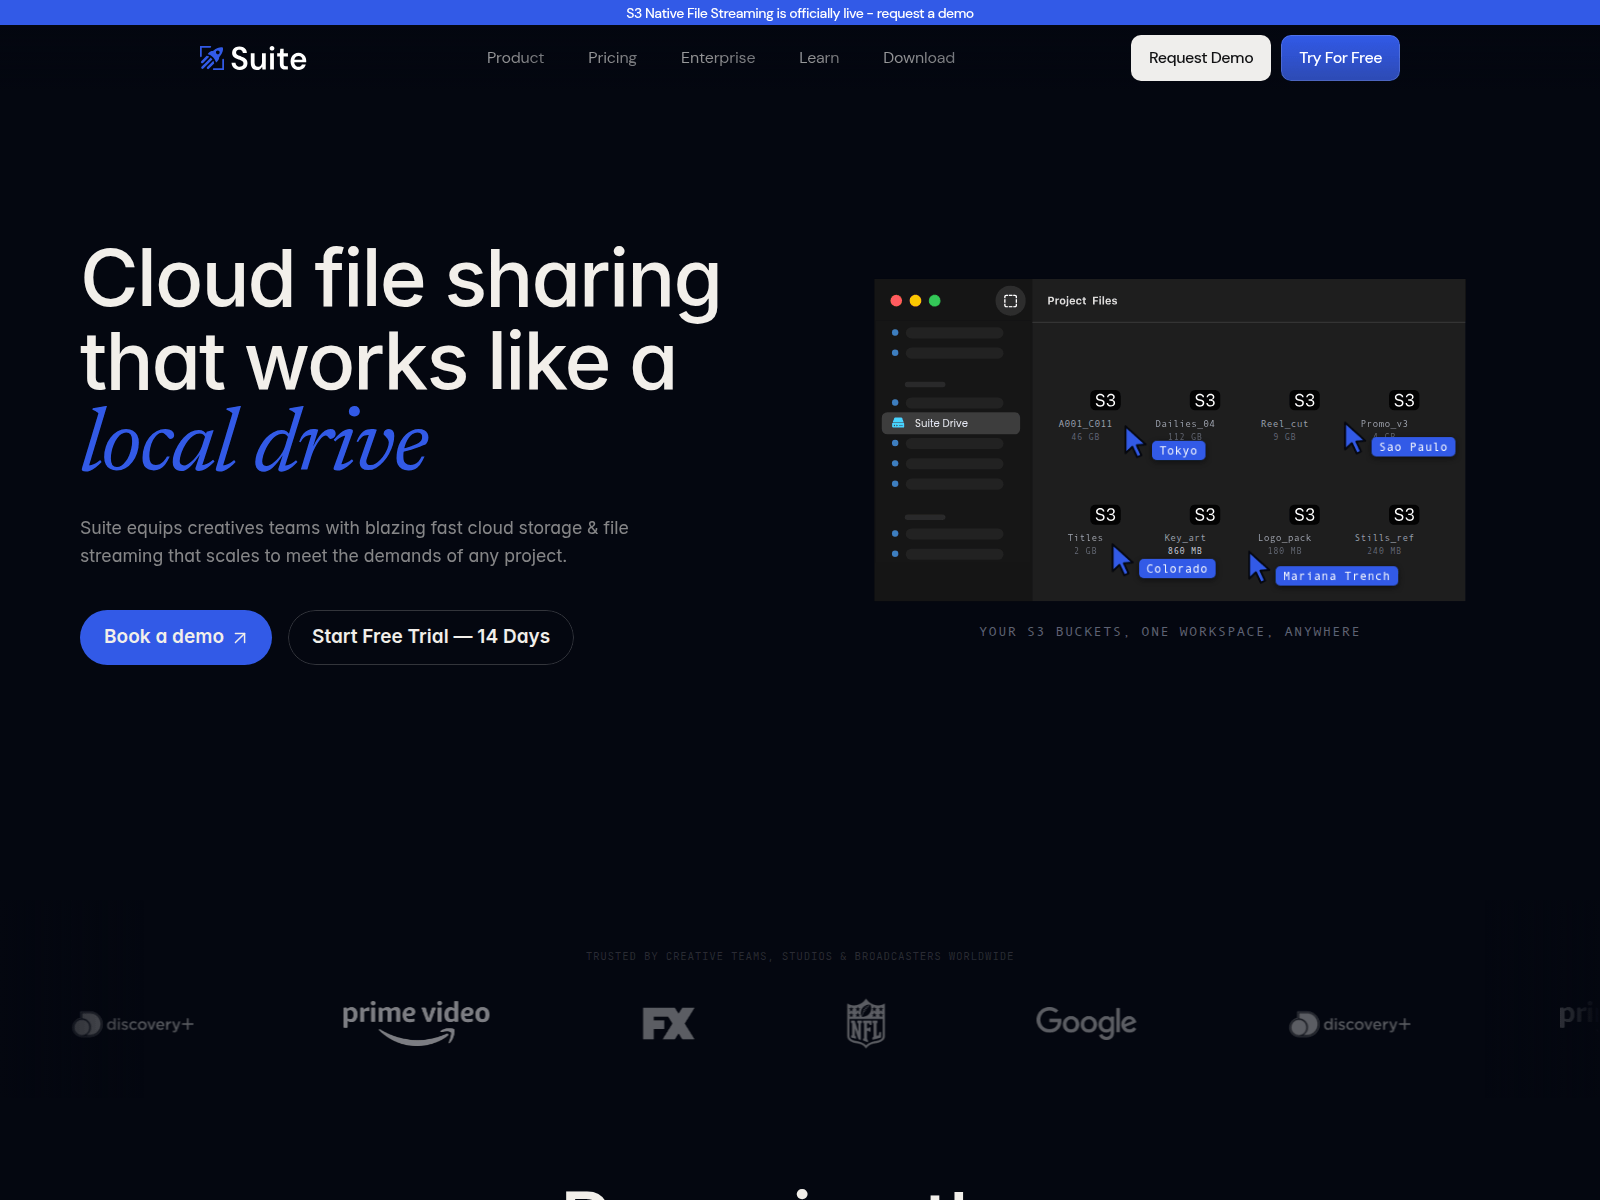The height and width of the screenshot is (1200, 1600).
Task: Select the S3 icon for Stills_ref
Action: click(x=1404, y=514)
